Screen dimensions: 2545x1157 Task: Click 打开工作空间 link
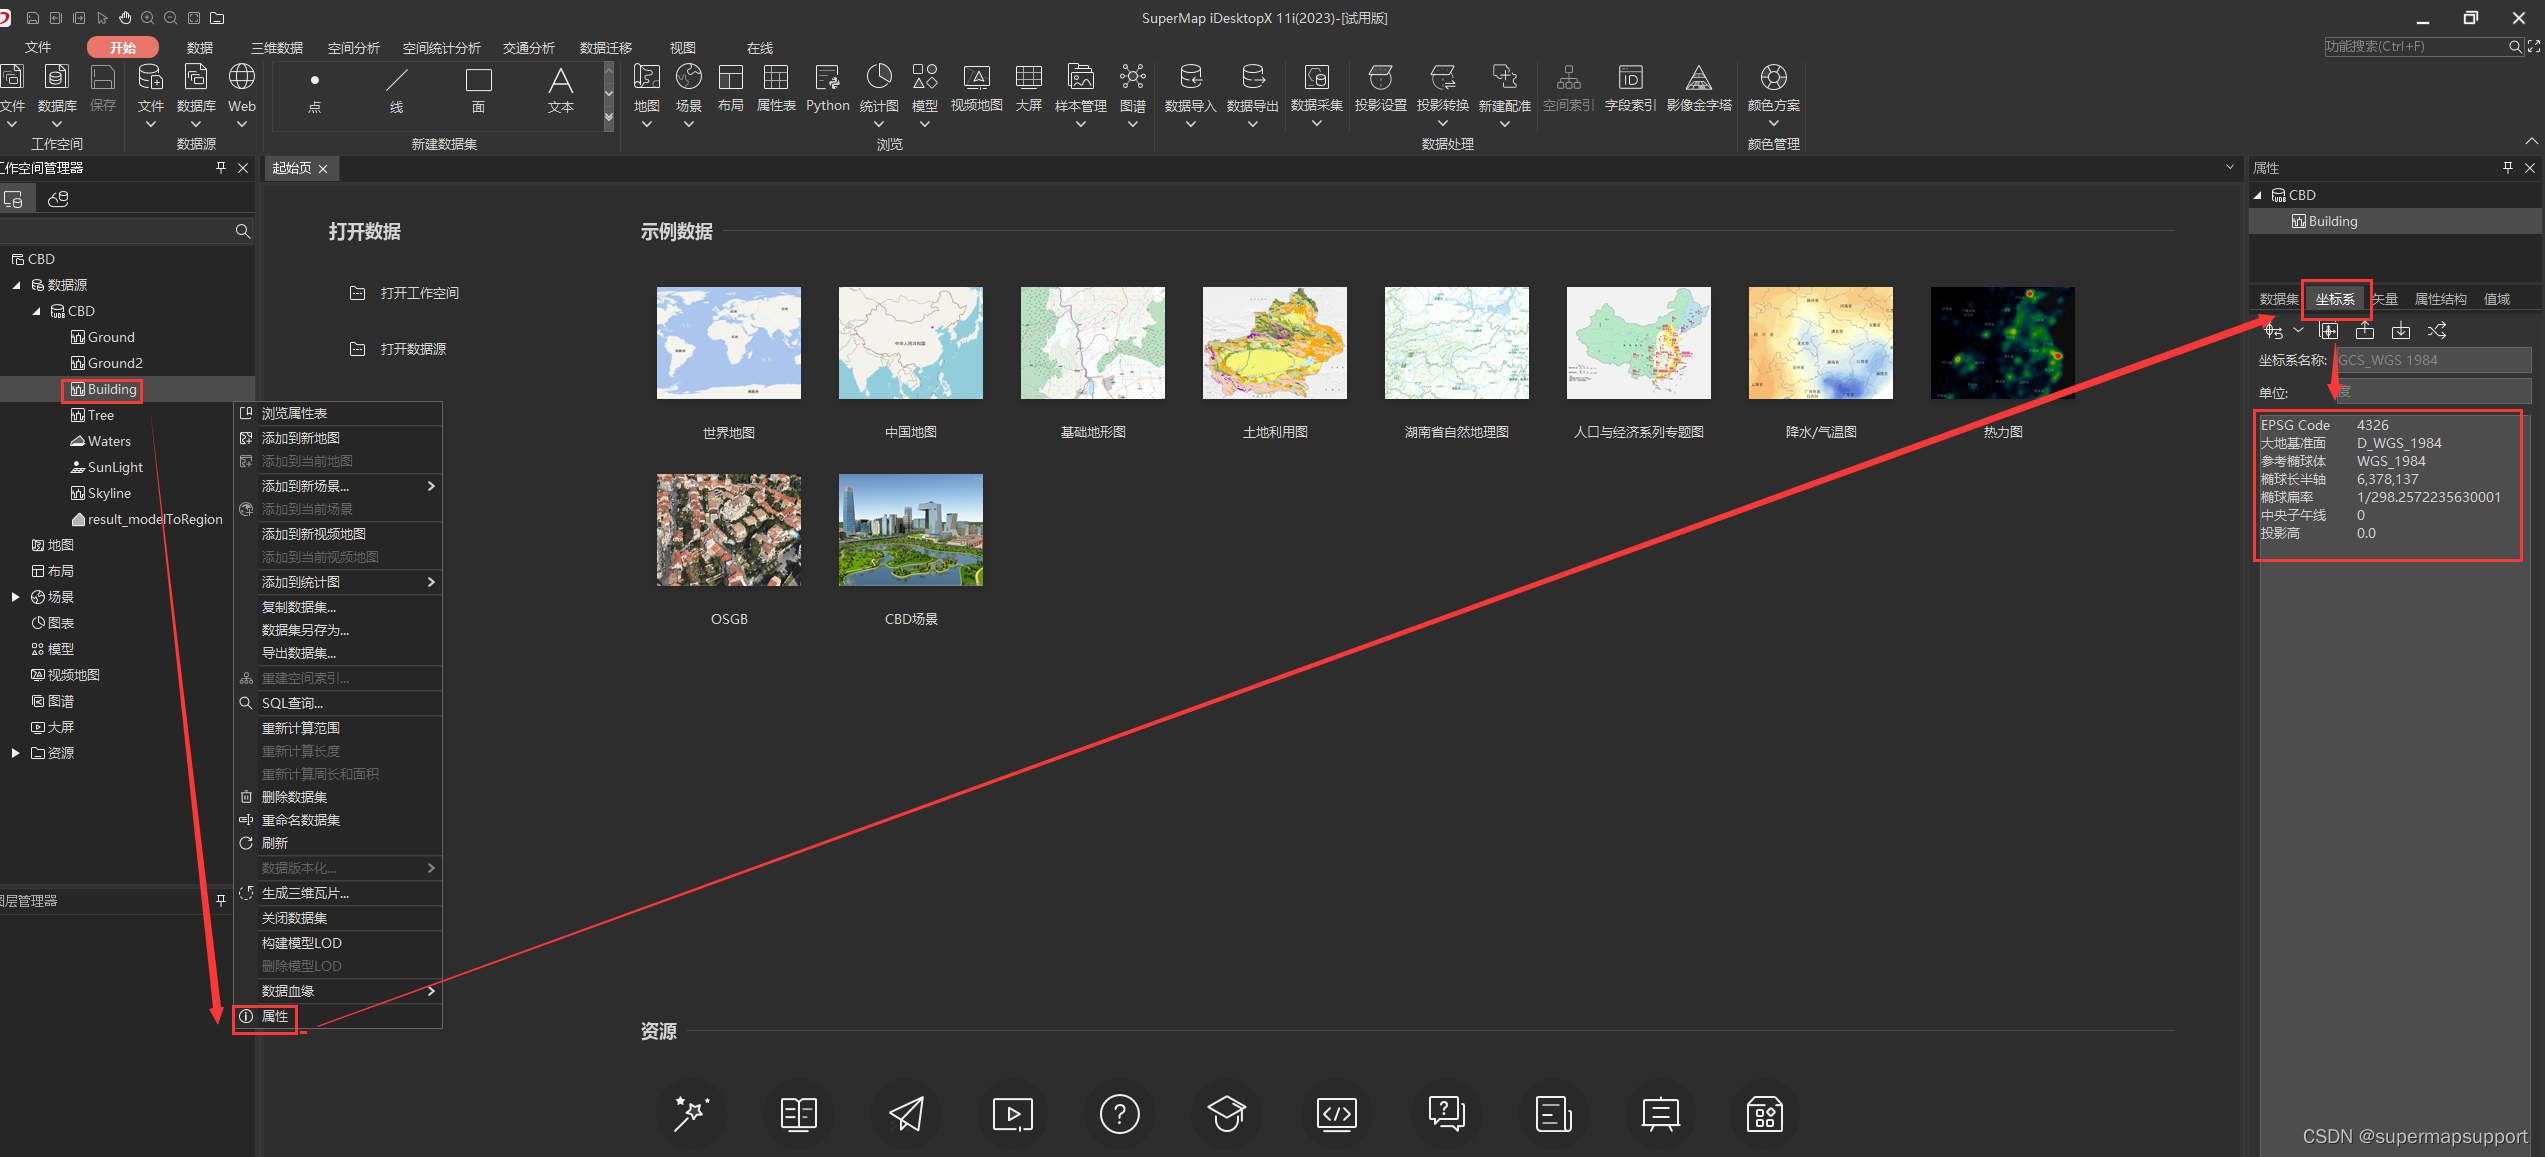pyautogui.click(x=419, y=293)
